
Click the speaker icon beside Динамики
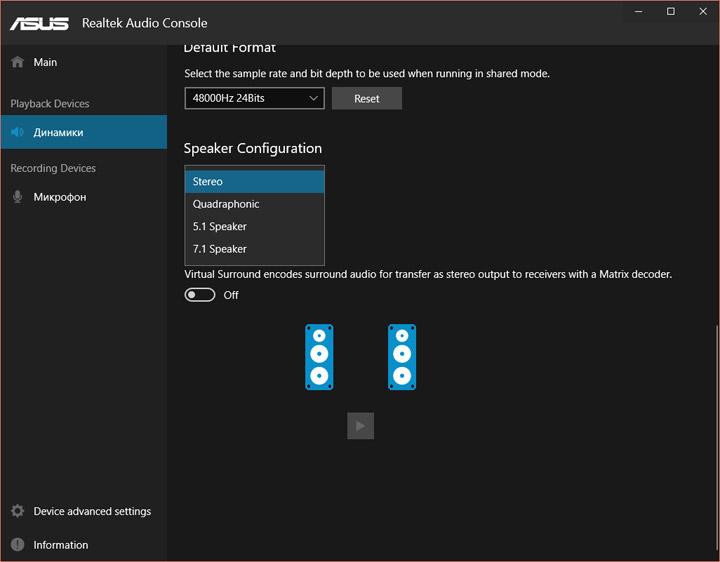[17, 132]
